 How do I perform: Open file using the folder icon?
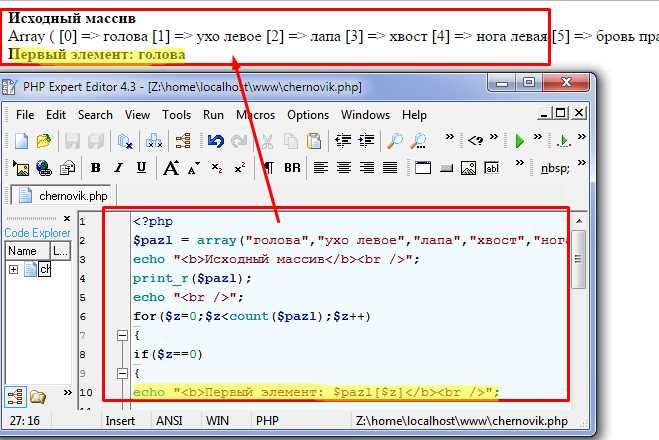coord(44,141)
